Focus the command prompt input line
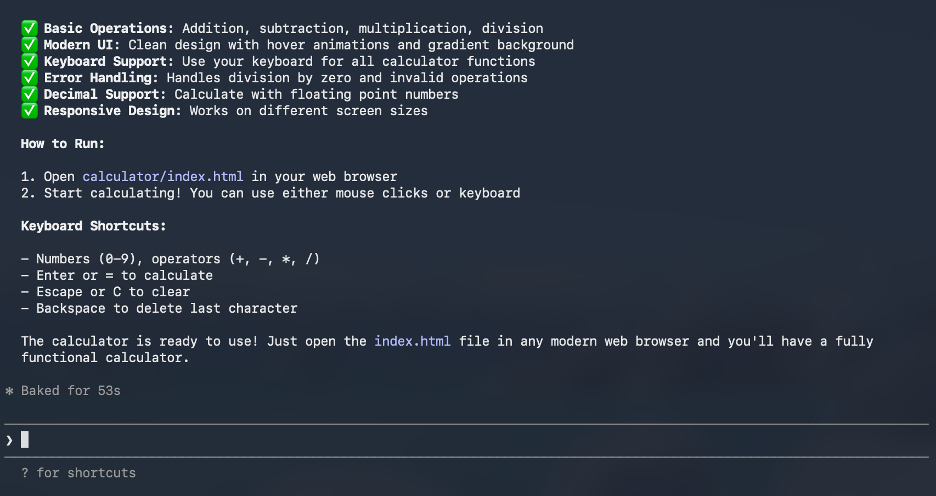 click(x=400, y=439)
